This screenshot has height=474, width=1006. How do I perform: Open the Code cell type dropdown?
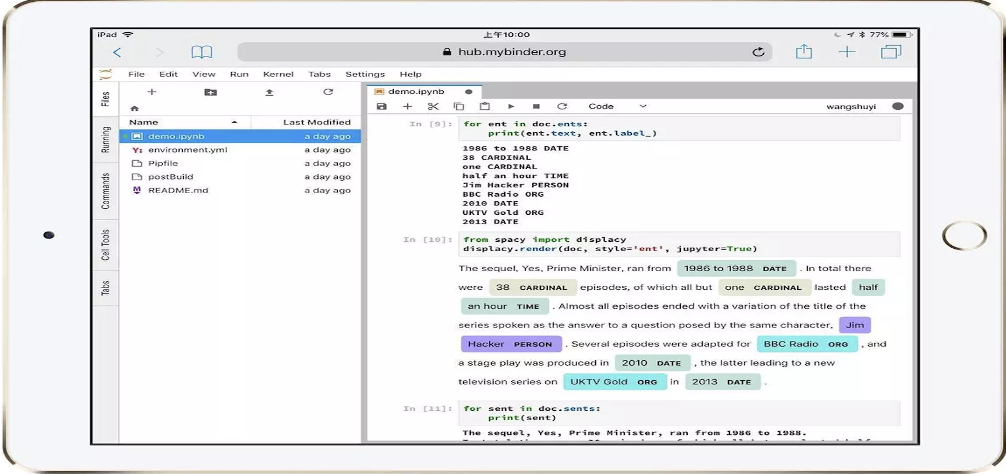pyautogui.click(x=617, y=106)
